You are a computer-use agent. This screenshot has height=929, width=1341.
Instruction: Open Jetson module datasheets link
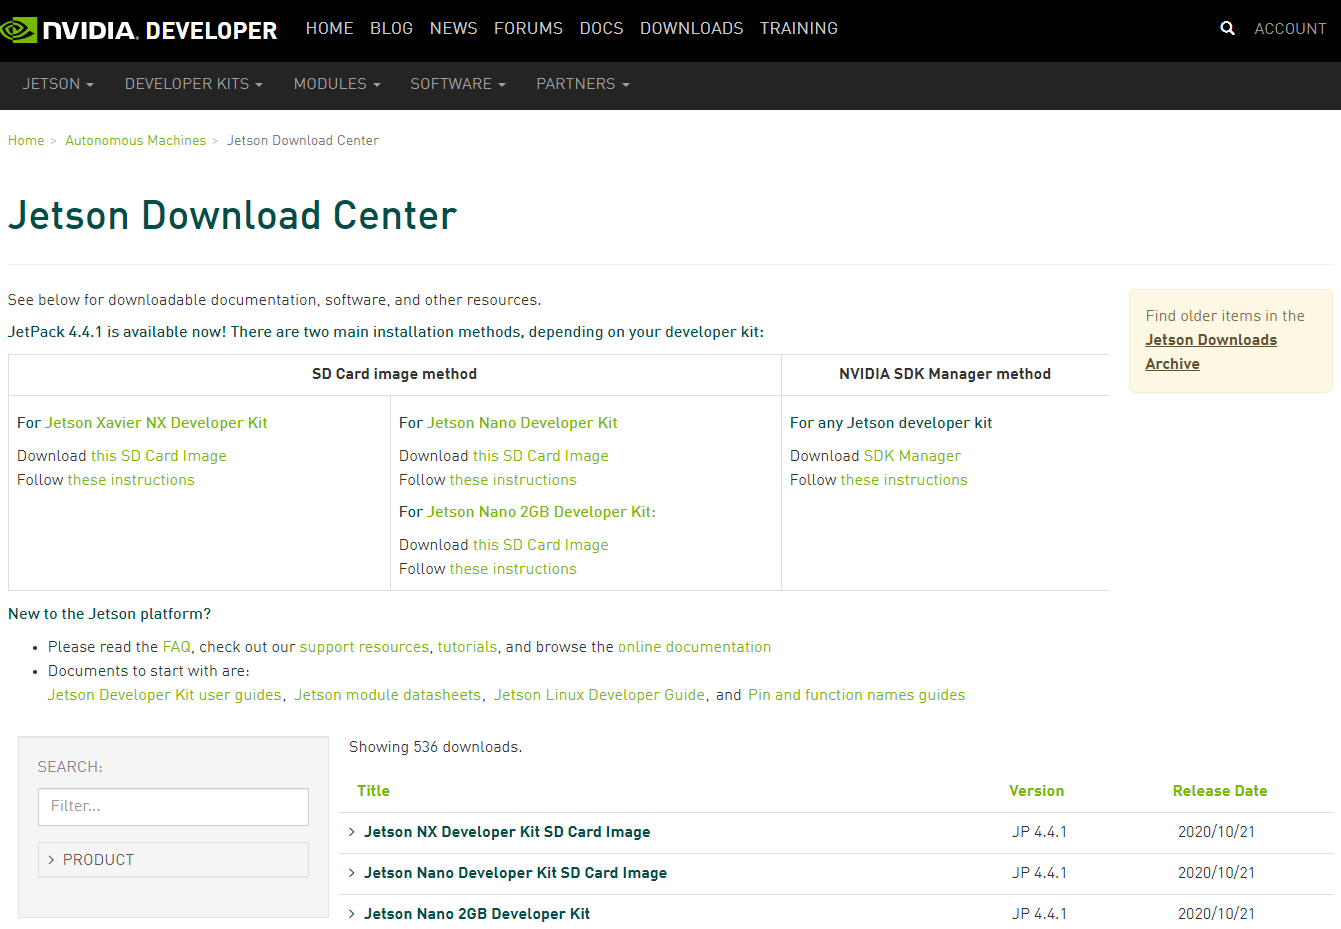tap(387, 695)
